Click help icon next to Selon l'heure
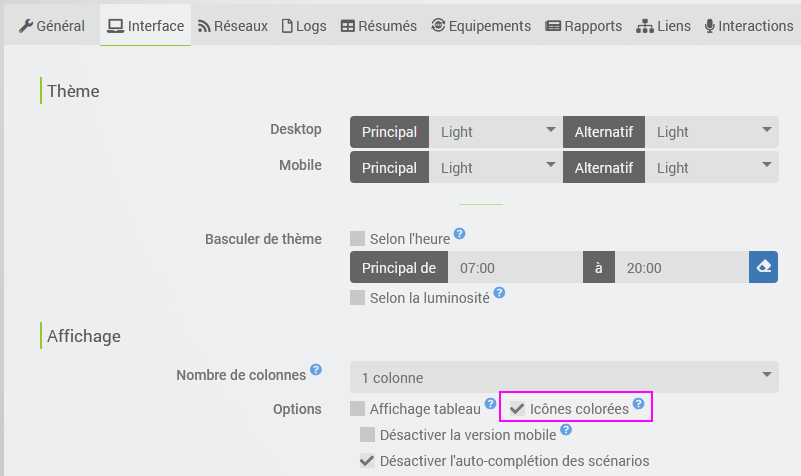The width and height of the screenshot is (801, 476). [459, 233]
